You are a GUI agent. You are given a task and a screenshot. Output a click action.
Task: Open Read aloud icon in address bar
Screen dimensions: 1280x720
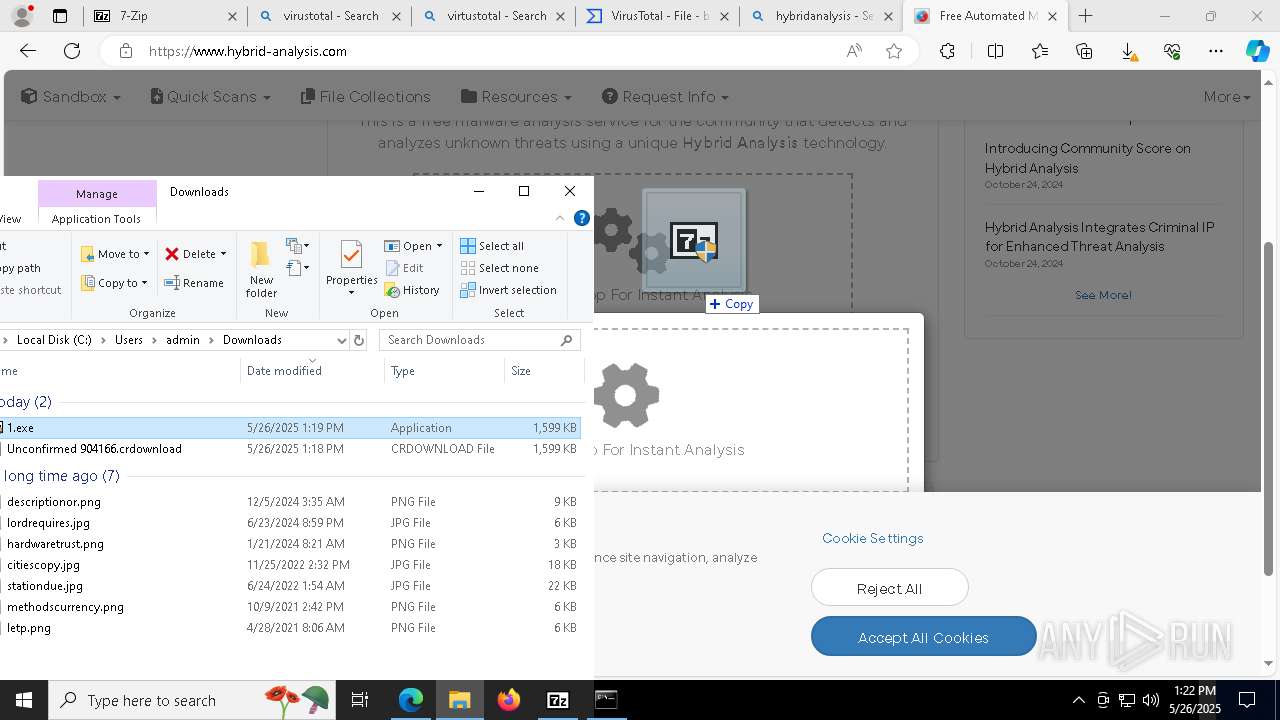(x=854, y=51)
